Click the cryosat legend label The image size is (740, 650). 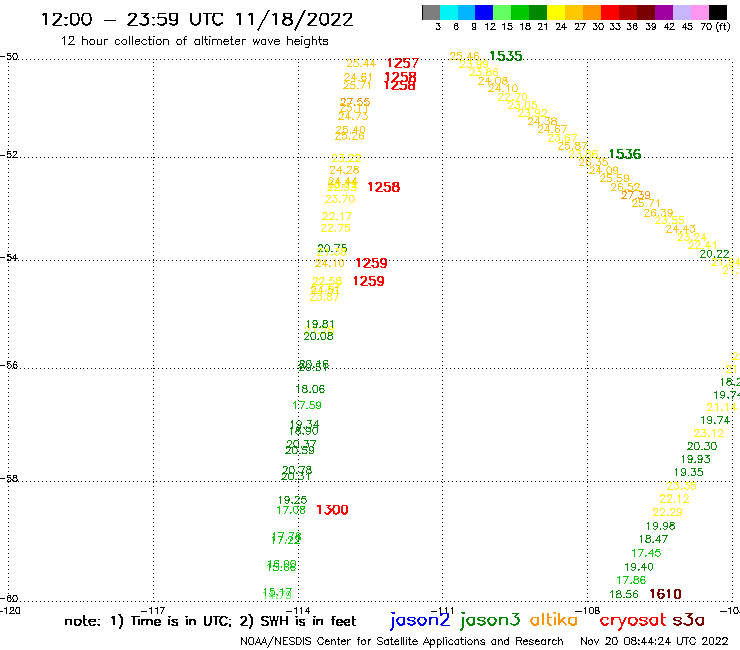[632, 620]
